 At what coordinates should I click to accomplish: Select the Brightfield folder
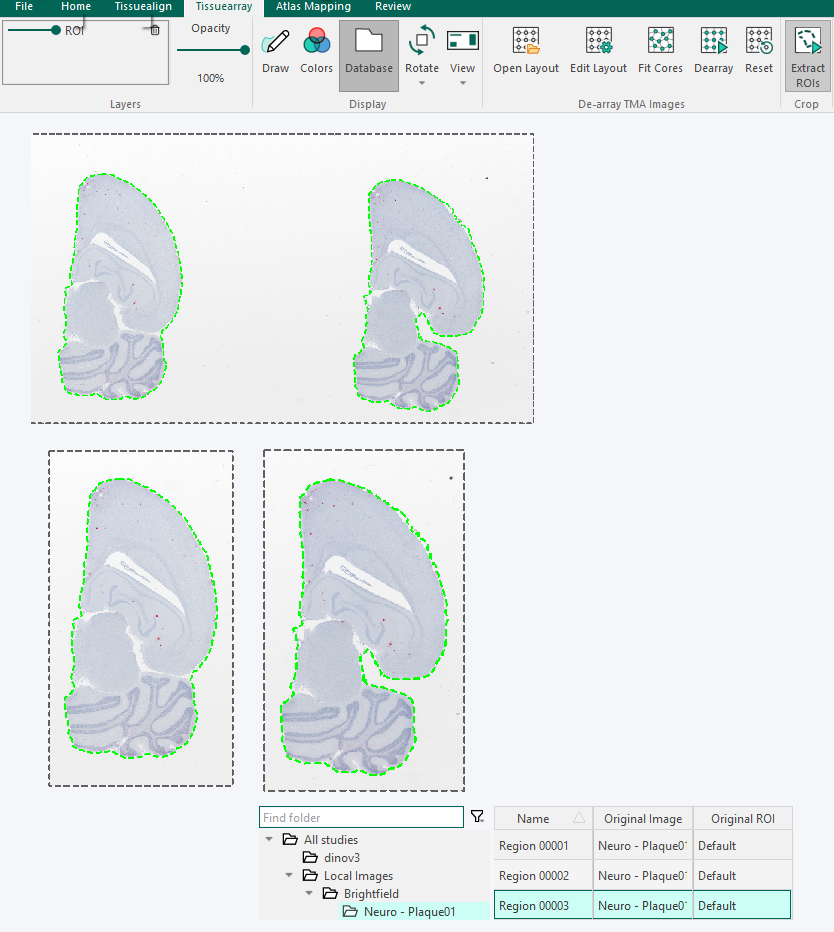(x=371, y=893)
